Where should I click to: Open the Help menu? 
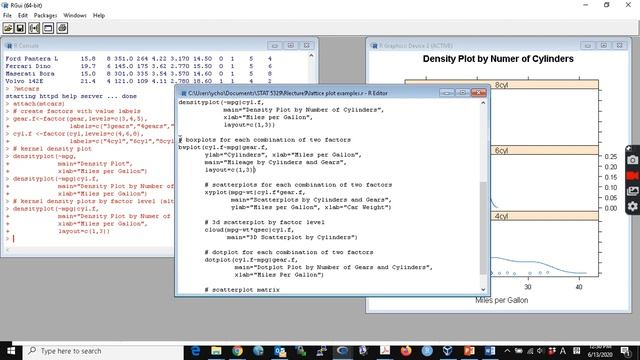click(x=99, y=16)
